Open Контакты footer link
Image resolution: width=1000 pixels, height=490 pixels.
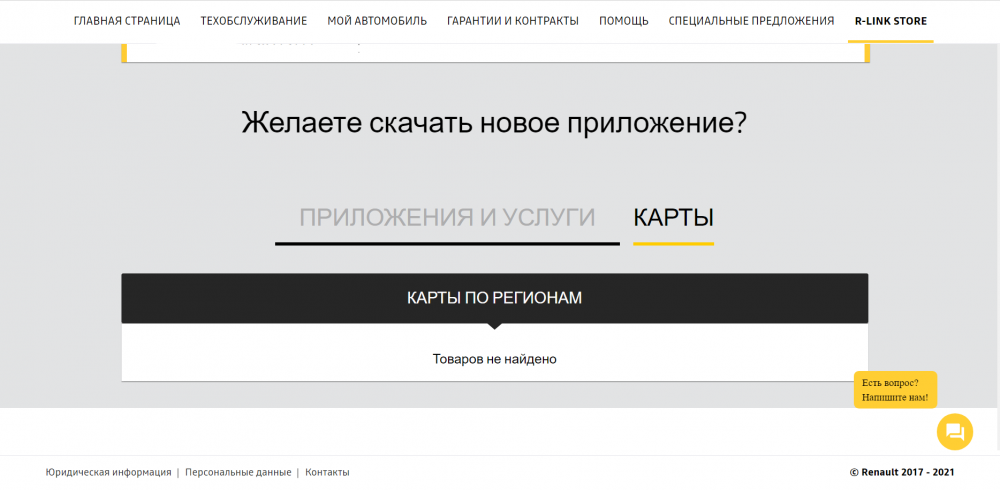[327, 473]
